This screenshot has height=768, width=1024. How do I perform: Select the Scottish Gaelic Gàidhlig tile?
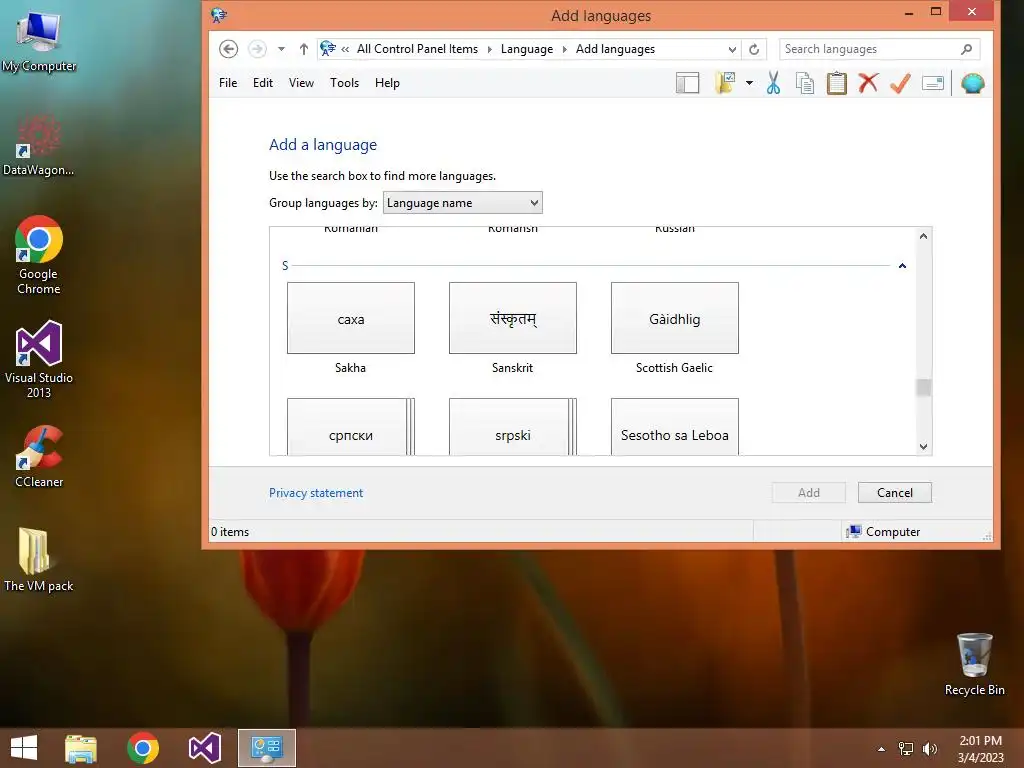675,318
